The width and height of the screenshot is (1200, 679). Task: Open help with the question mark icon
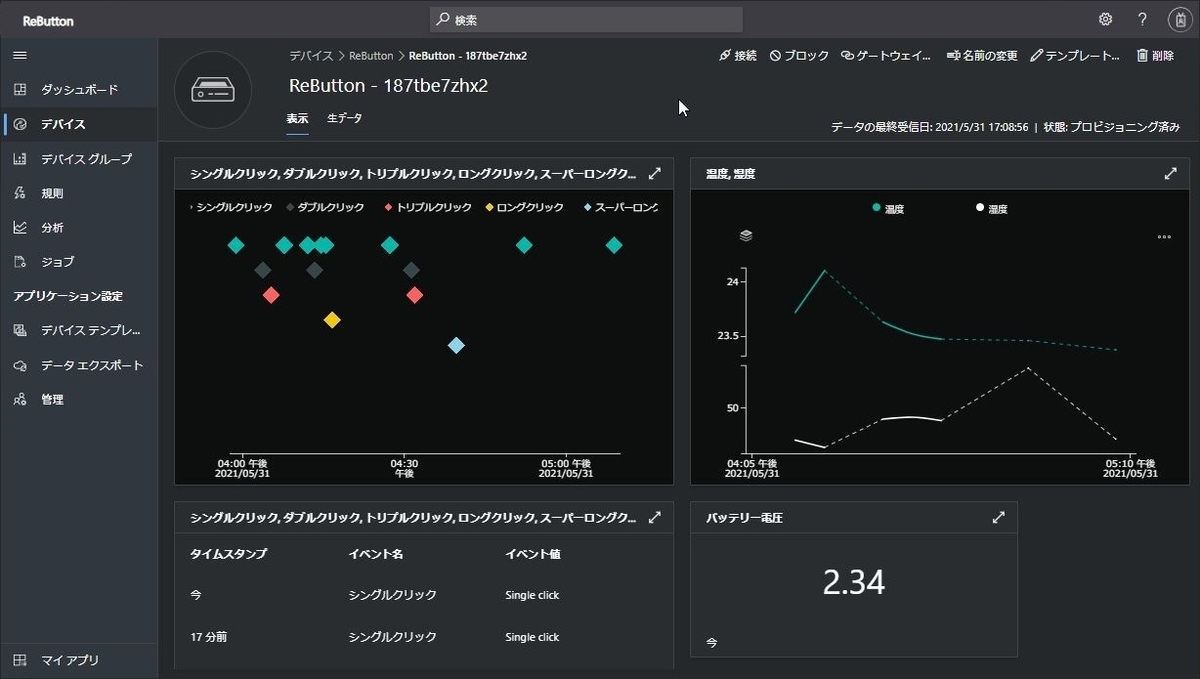(1142, 20)
